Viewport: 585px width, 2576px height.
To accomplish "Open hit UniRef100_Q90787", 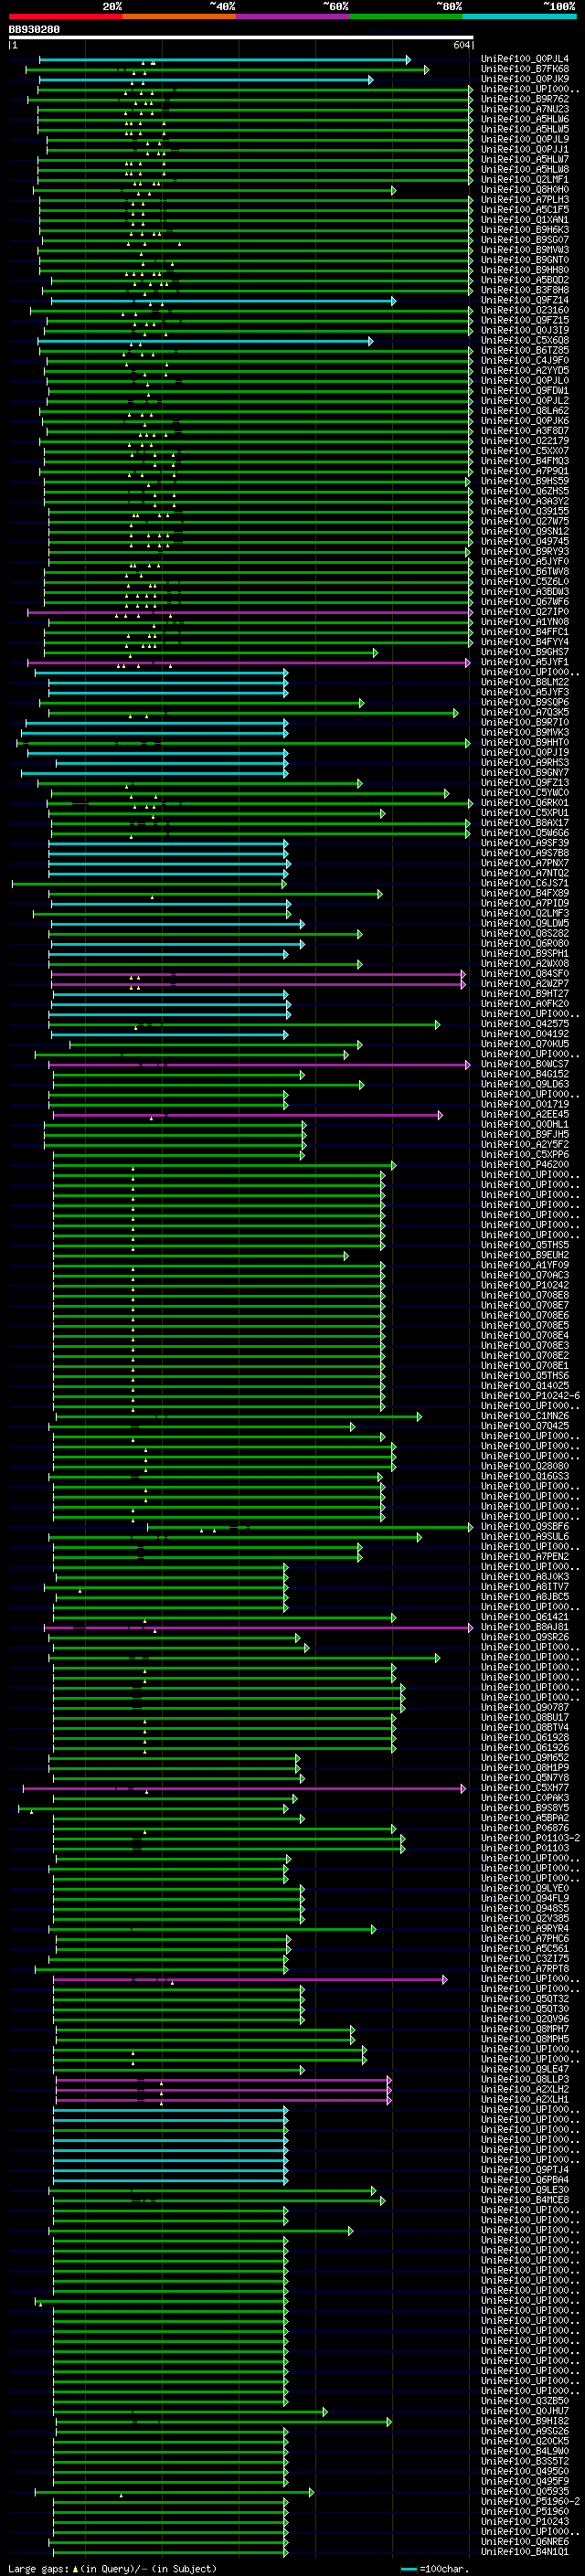I will pos(525,1708).
